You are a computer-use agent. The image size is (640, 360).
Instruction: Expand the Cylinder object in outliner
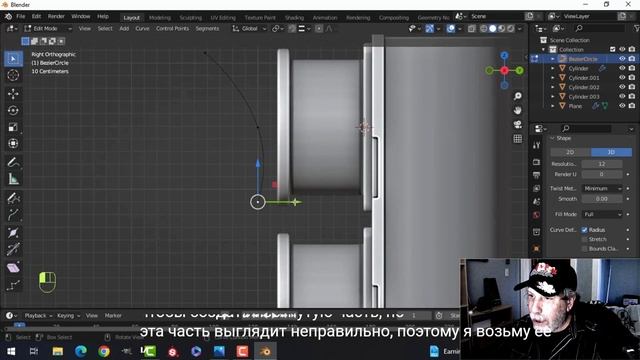point(553,68)
